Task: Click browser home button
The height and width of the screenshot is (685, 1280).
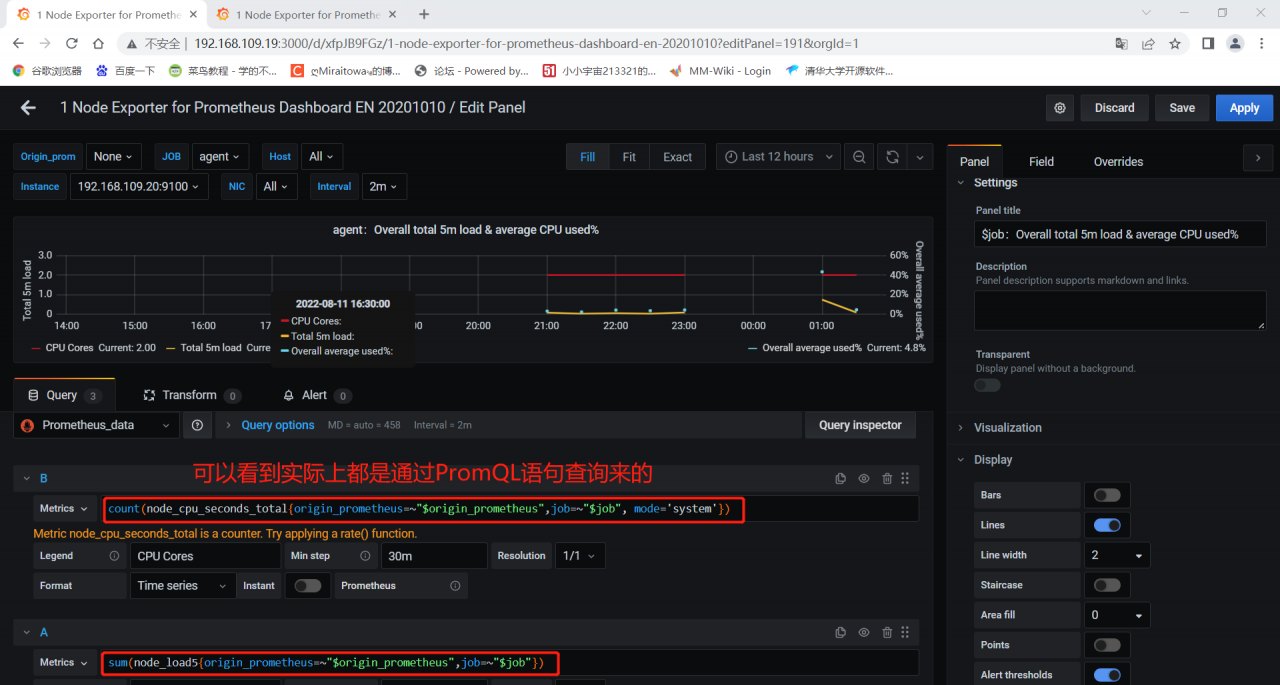Action: (x=98, y=44)
